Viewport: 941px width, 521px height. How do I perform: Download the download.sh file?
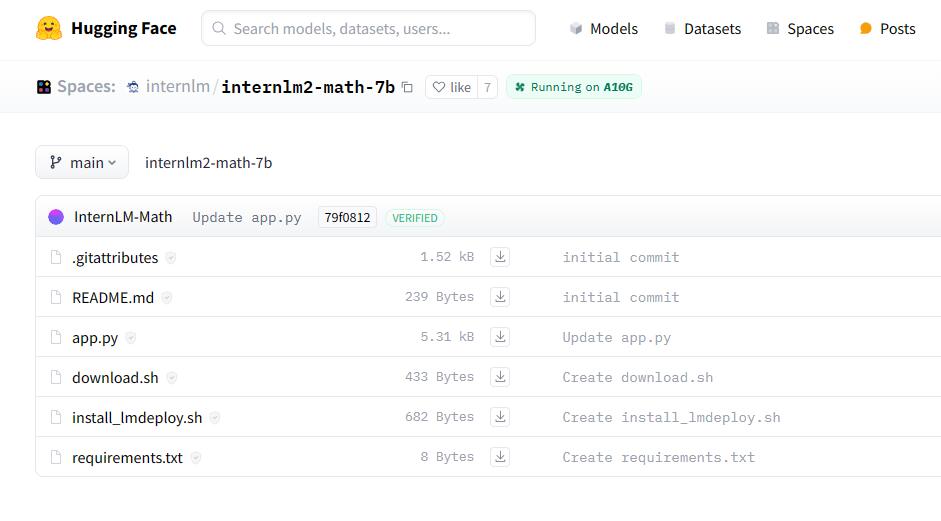click(x=500, y=377)
